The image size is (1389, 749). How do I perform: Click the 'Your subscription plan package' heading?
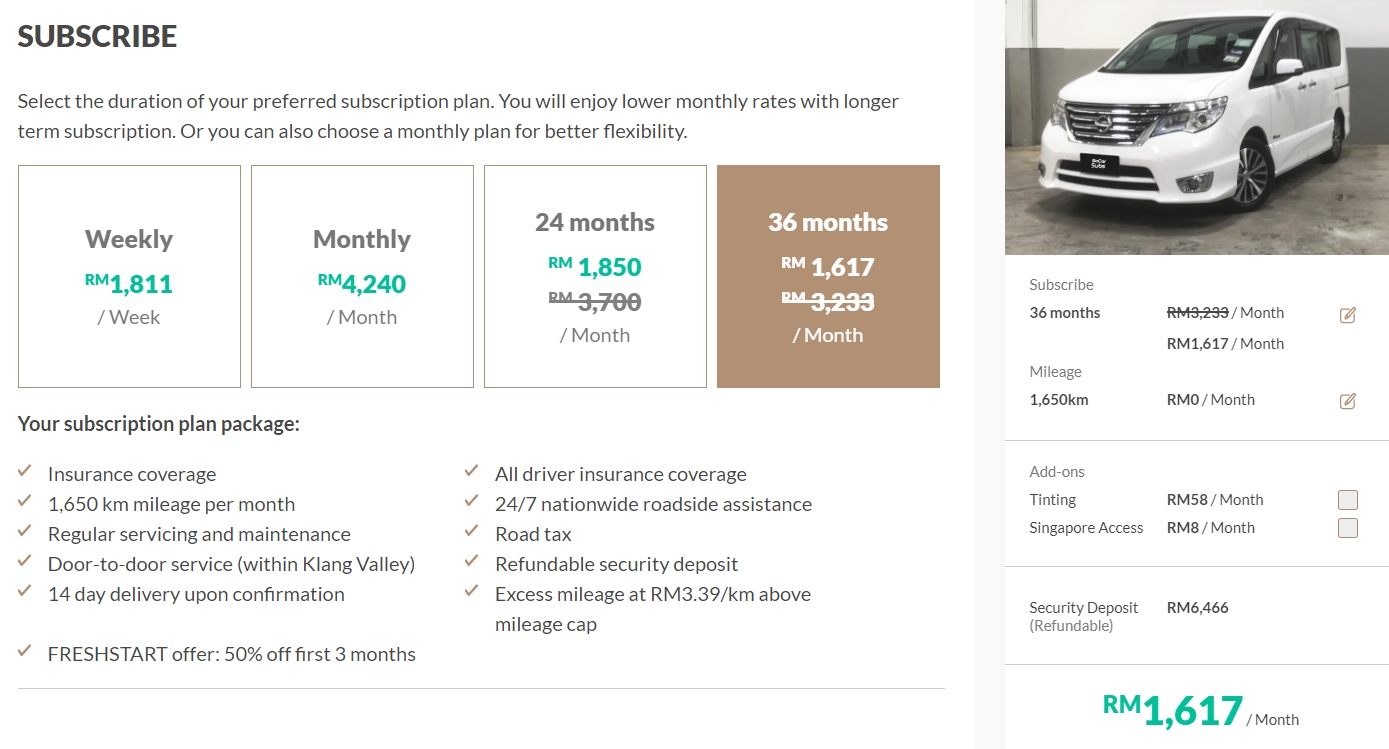159,424
